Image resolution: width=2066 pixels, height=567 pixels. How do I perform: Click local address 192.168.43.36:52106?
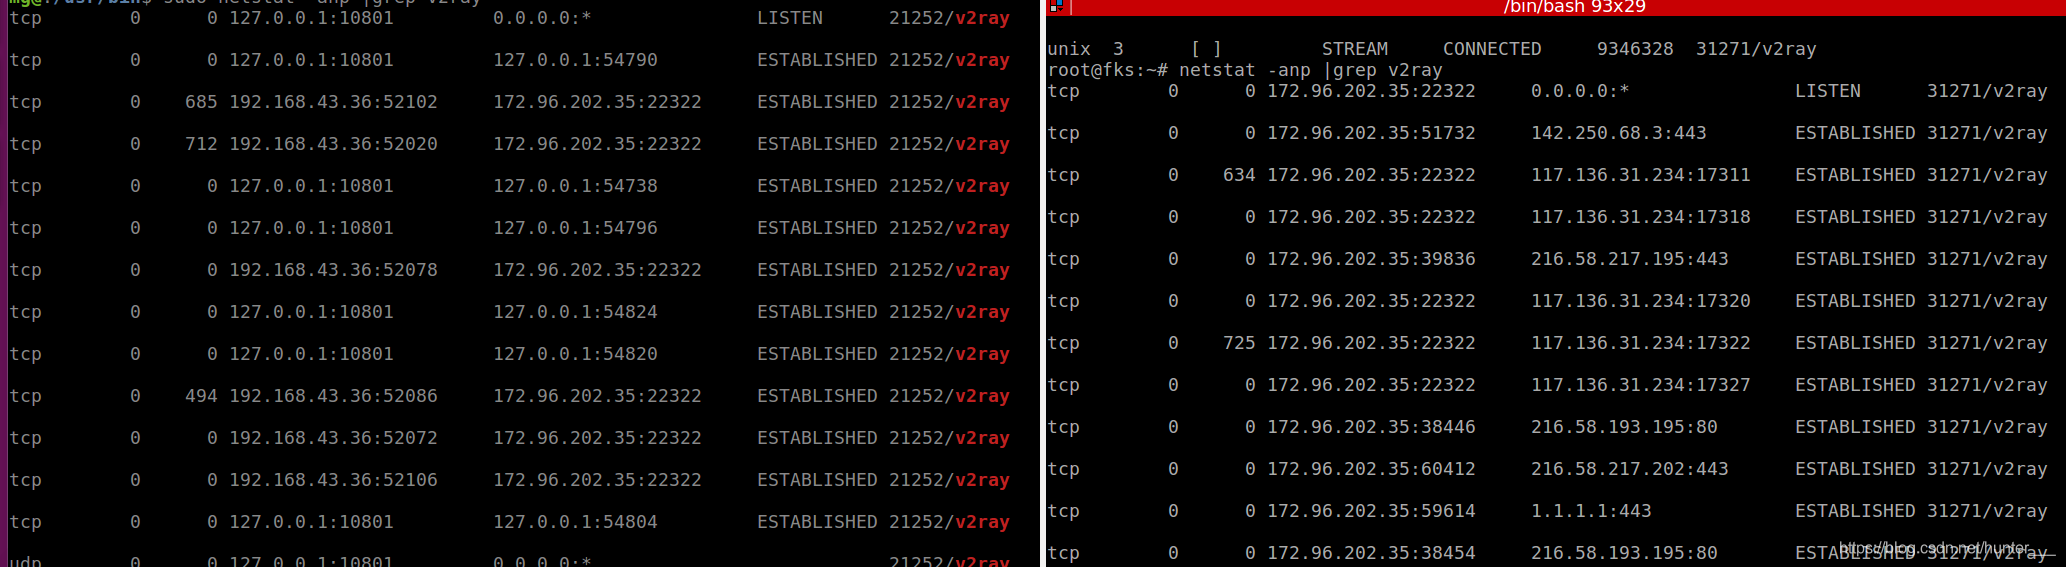[x=333, y=480]
